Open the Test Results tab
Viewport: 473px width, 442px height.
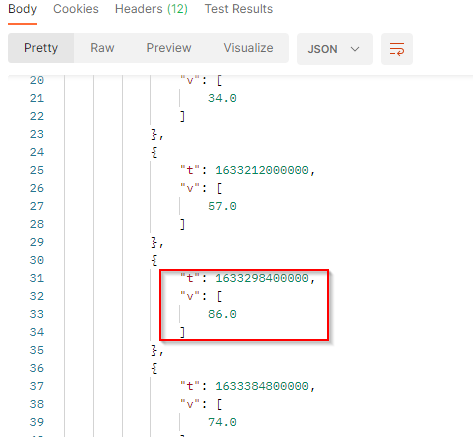tap(239, 9)
